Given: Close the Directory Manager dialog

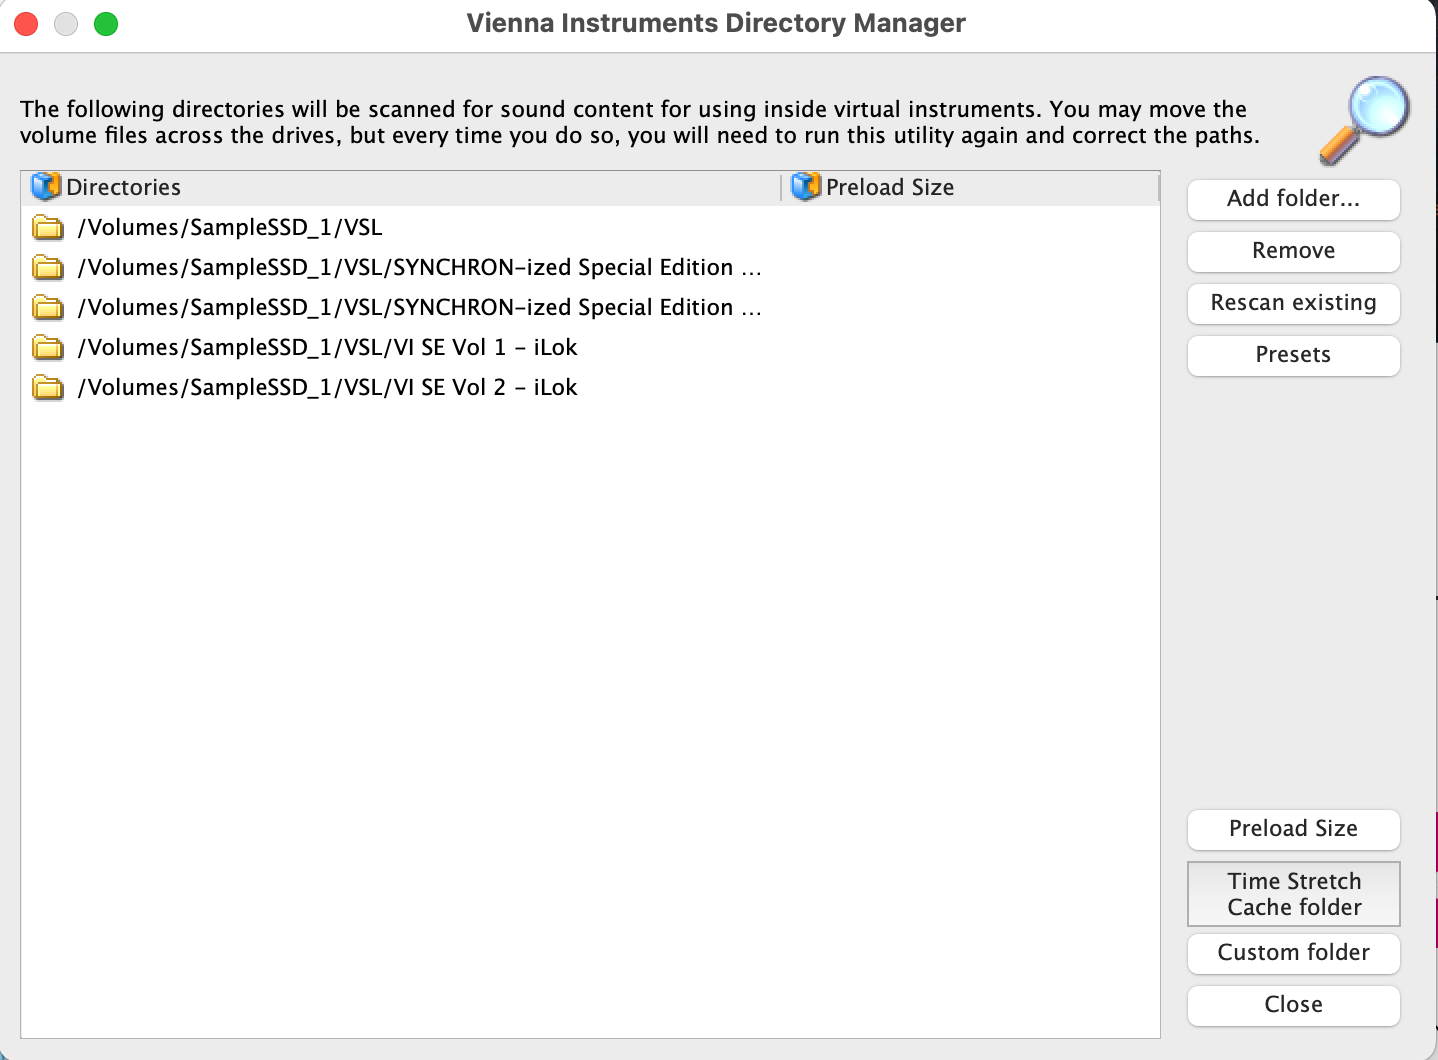Looking at the screenshot, I should (1293, 1005).
